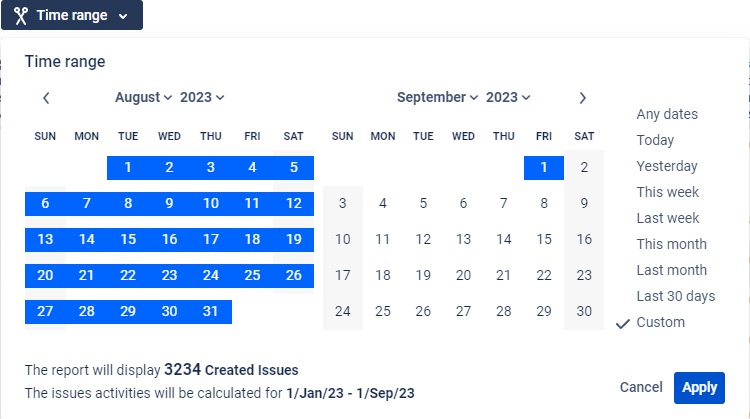Select August 15 in the calendar
This screenshot has height=419, width=750.
click(x=128, y=239)
